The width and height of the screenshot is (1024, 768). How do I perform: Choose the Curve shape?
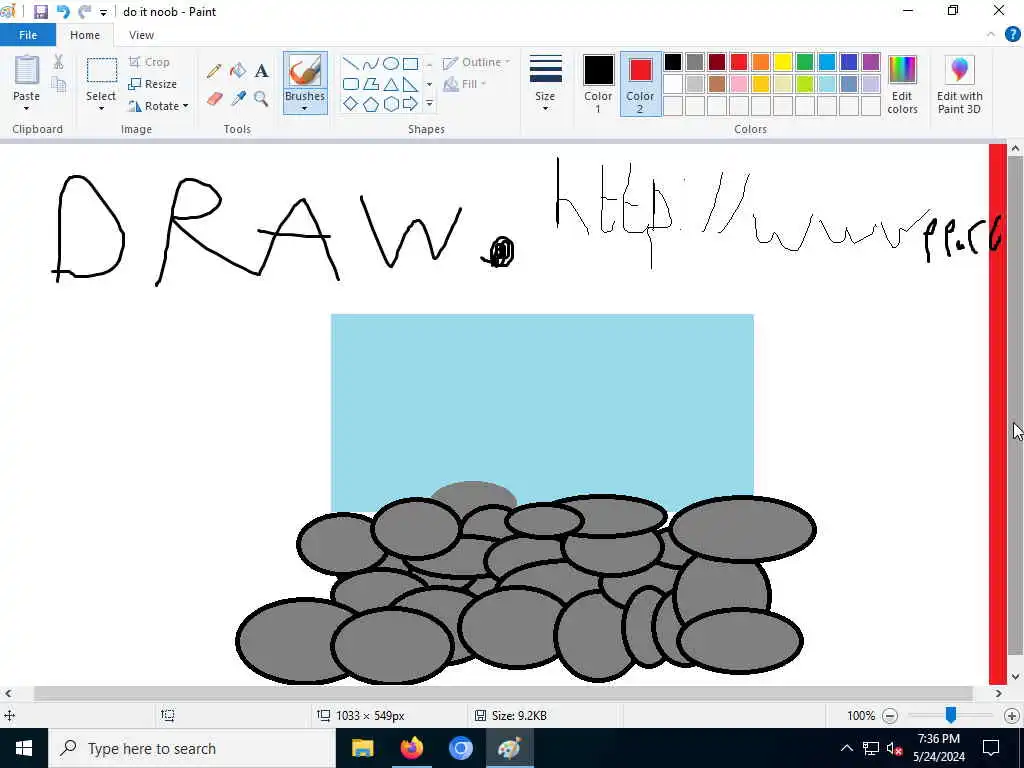(370, 63)
